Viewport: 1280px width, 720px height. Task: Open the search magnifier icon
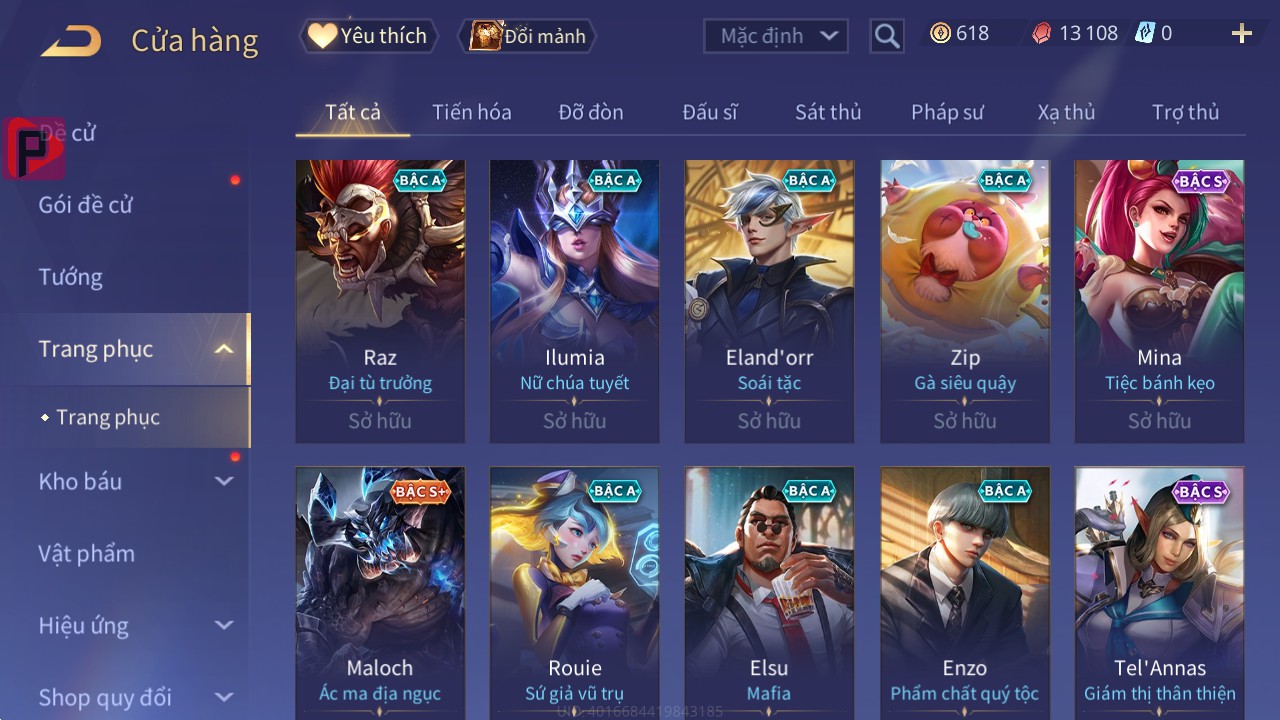[x=887, y=36]
